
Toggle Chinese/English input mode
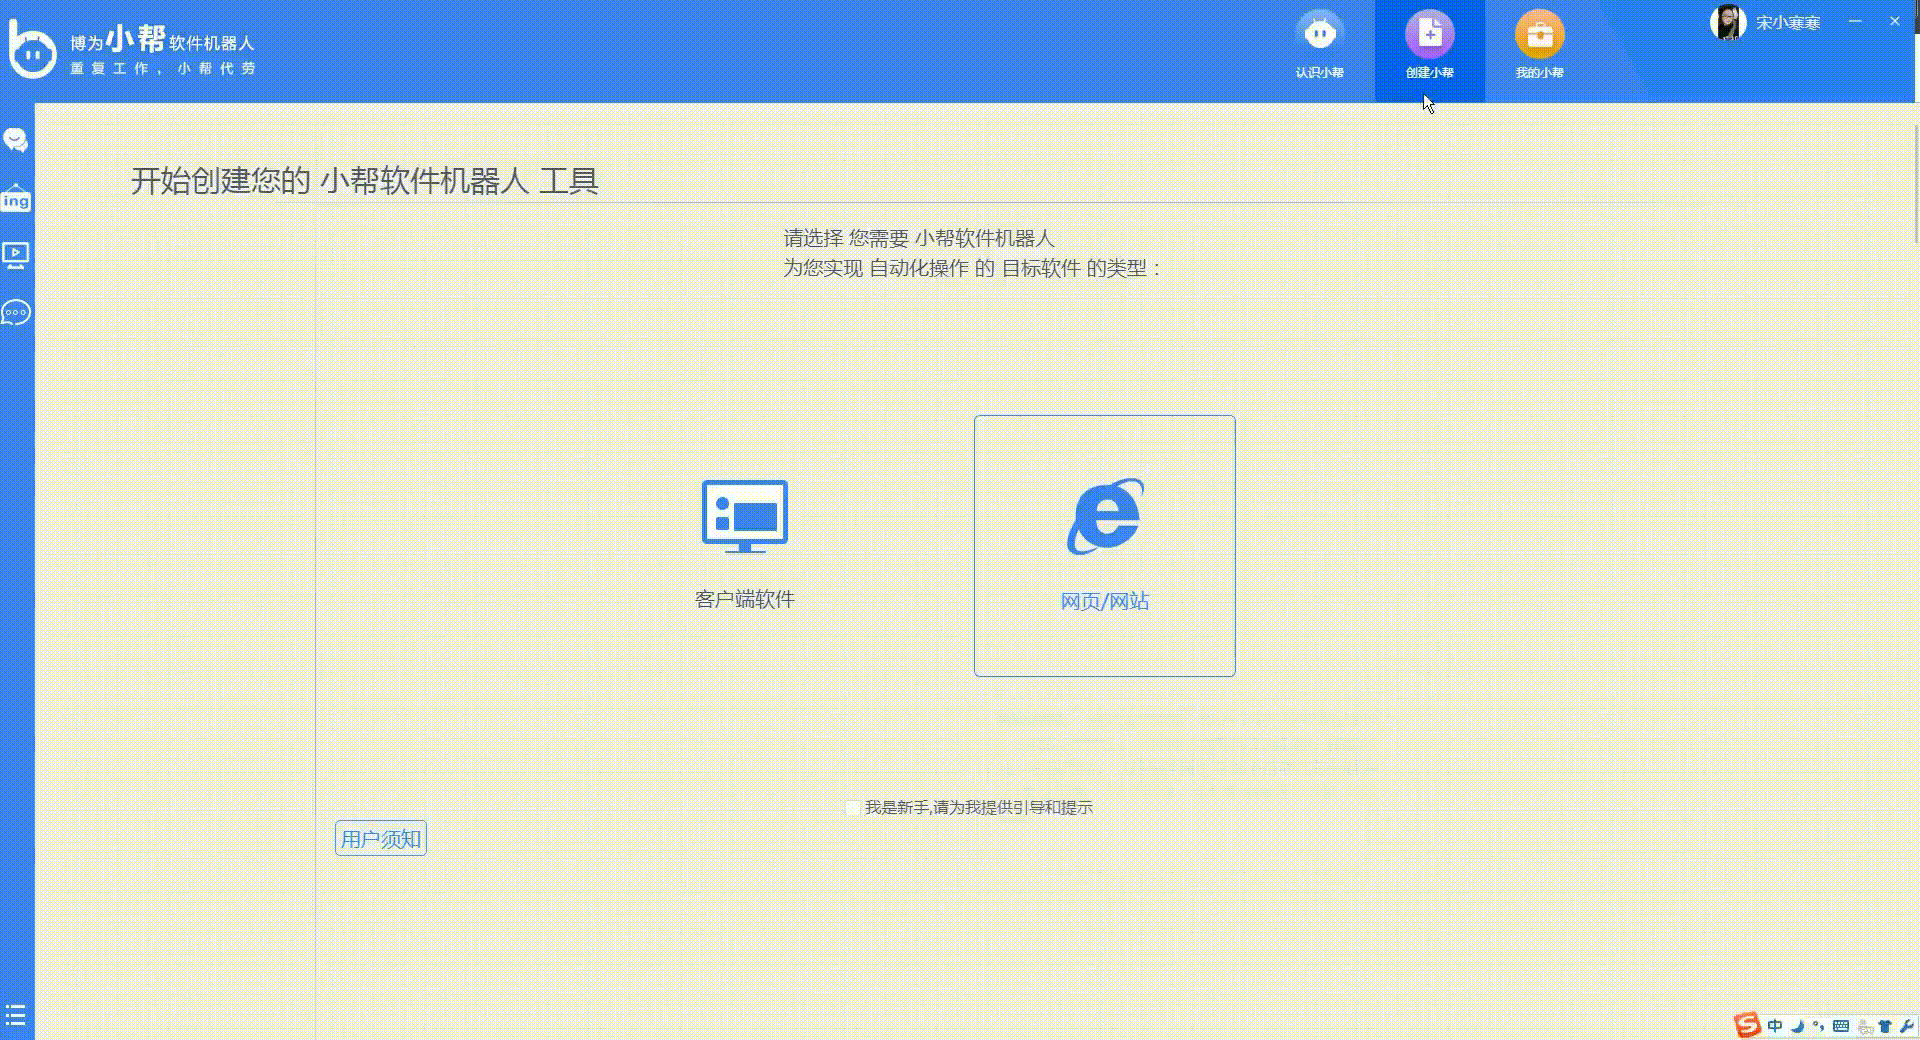[x=1775, y=1026]
